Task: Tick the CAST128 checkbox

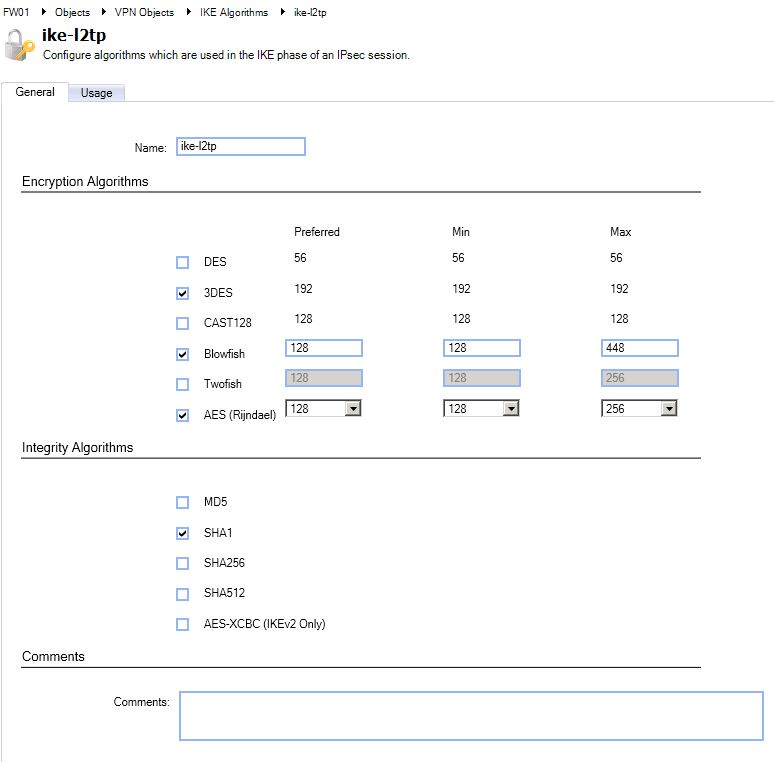Action: coord(182,324)
